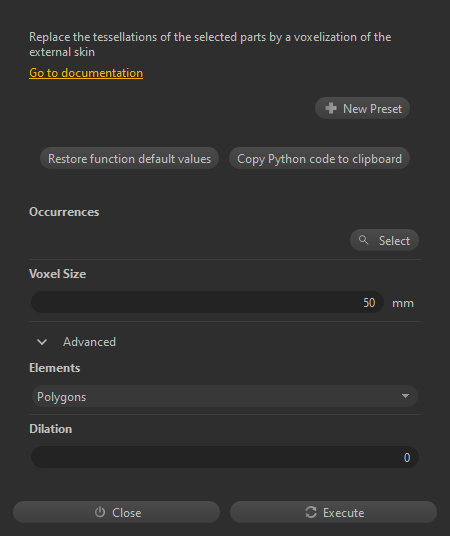Click the Advanced section label

click(x=89, y=342)
